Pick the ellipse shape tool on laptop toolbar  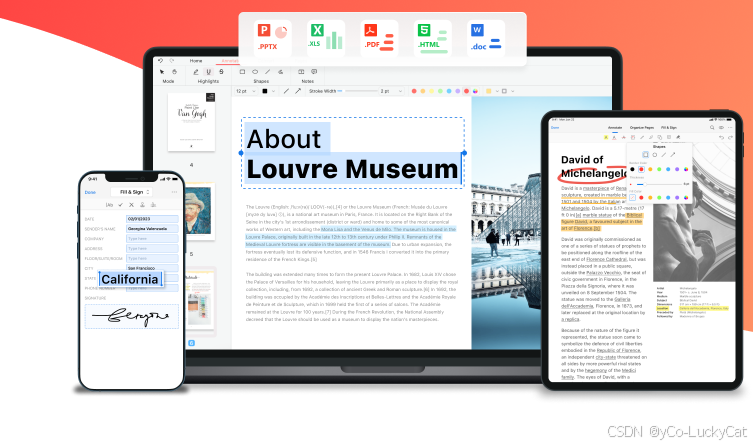point(255,72)
